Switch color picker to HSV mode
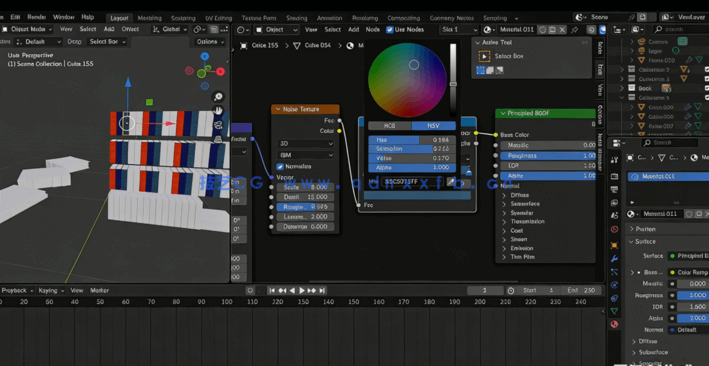Image resolution: width=709 pixels, height=366 pixels. tap(434, 126)
